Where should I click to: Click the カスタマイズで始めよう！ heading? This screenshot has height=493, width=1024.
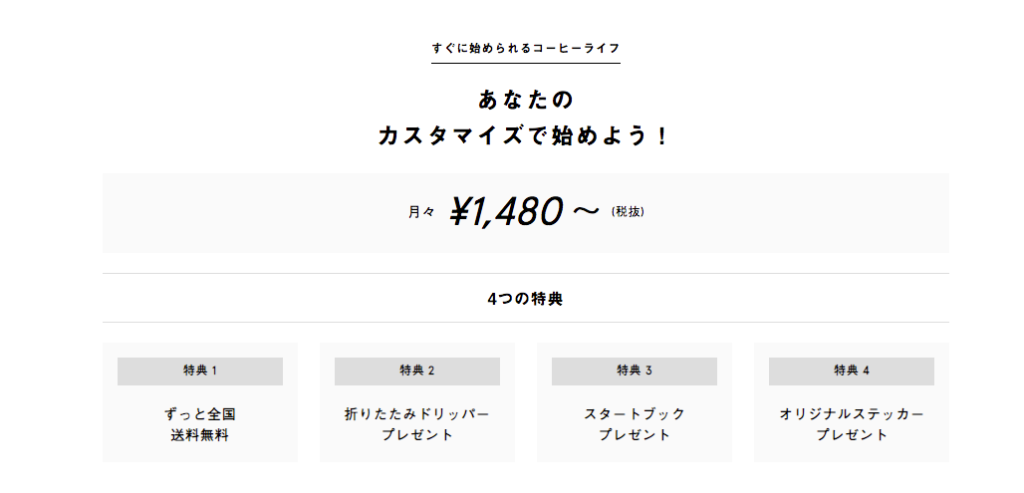[x=524, y=137]
